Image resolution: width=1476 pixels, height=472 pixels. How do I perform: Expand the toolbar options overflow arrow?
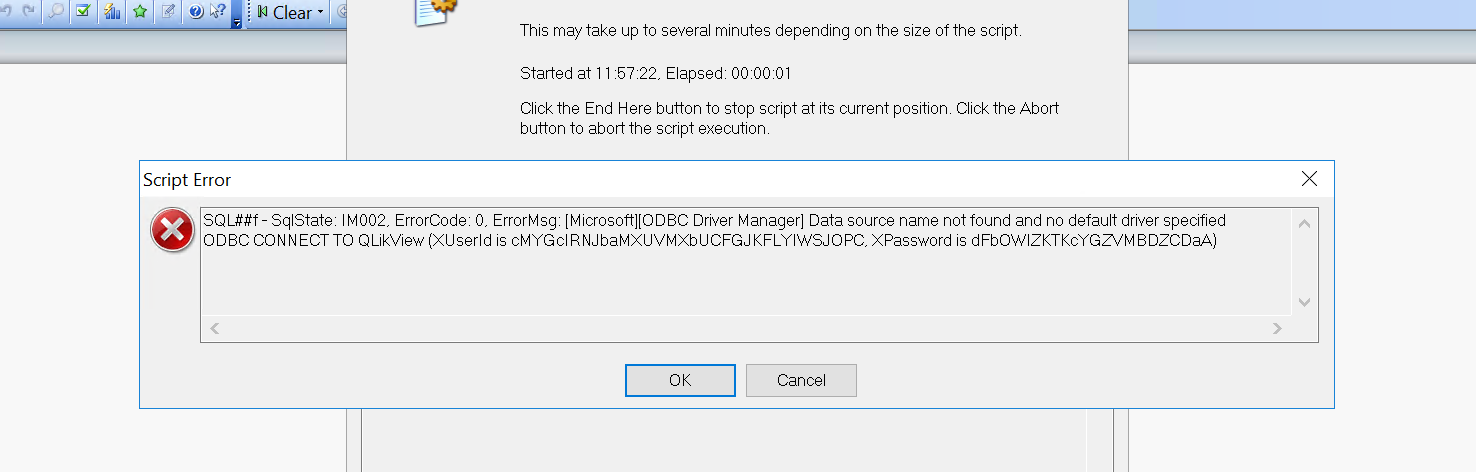pos(236,22)
